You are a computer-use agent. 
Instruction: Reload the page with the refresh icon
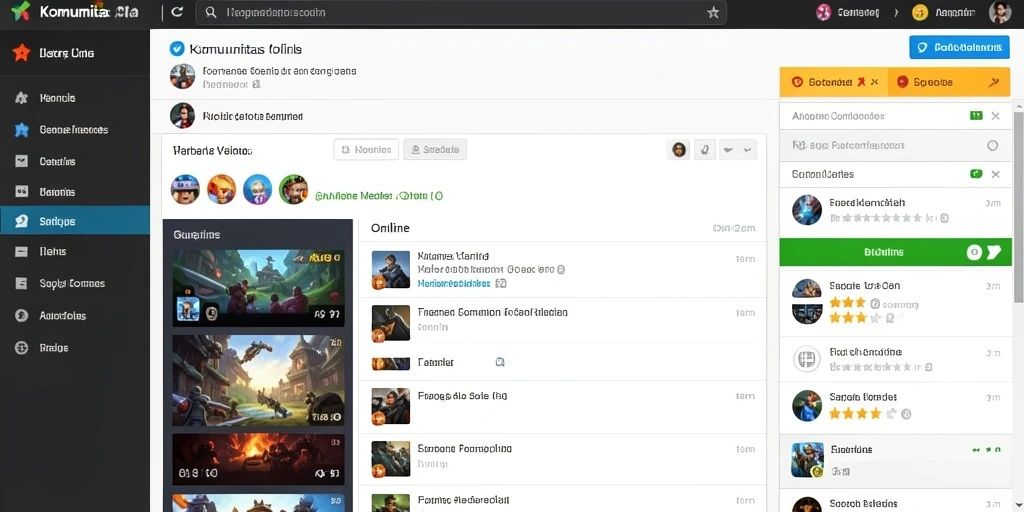[177, 12]
